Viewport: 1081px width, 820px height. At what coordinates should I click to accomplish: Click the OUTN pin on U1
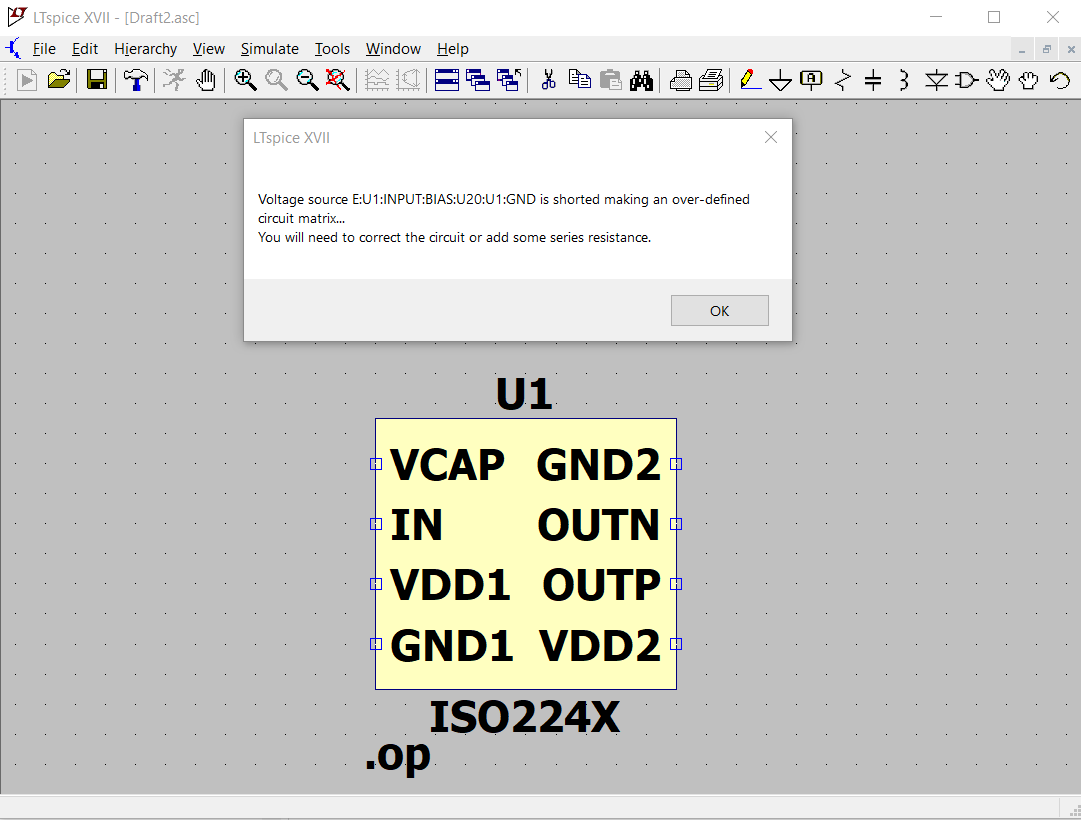[x=676, y=524]
